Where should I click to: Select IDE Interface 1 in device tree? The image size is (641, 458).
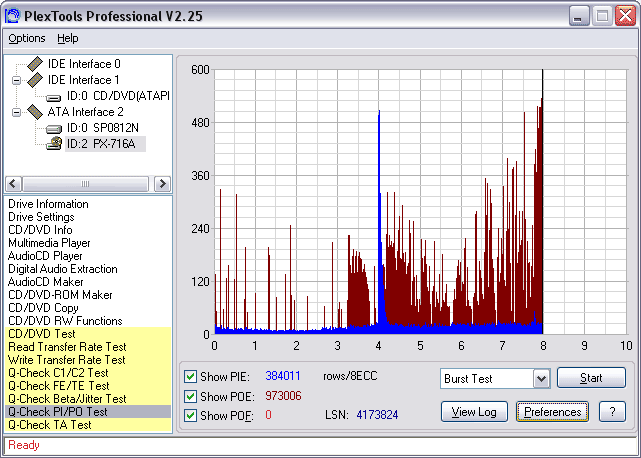click(83, 80)
